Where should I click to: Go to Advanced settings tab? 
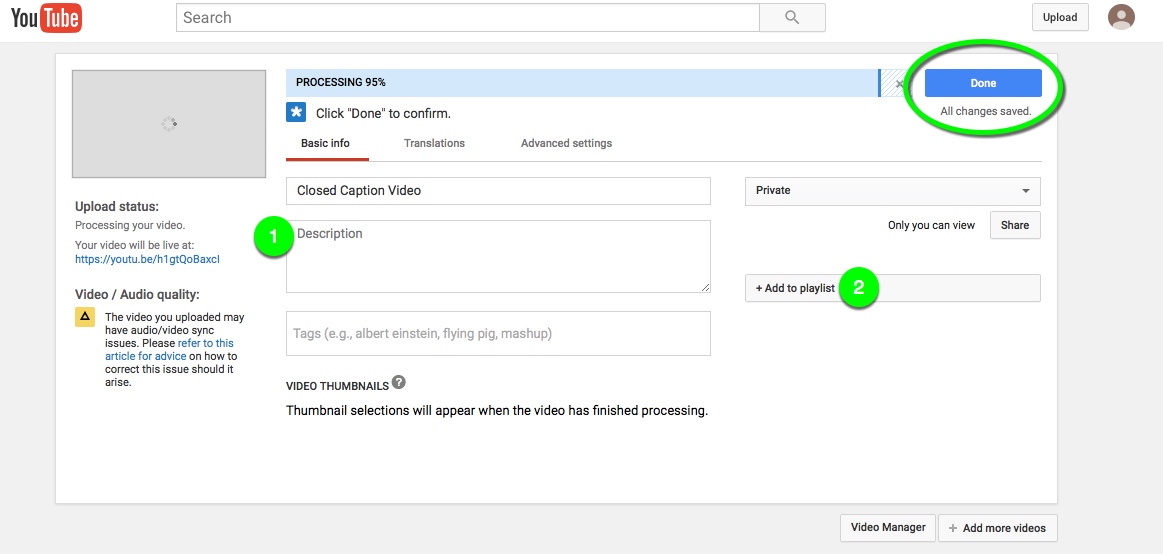click(566, 143)
